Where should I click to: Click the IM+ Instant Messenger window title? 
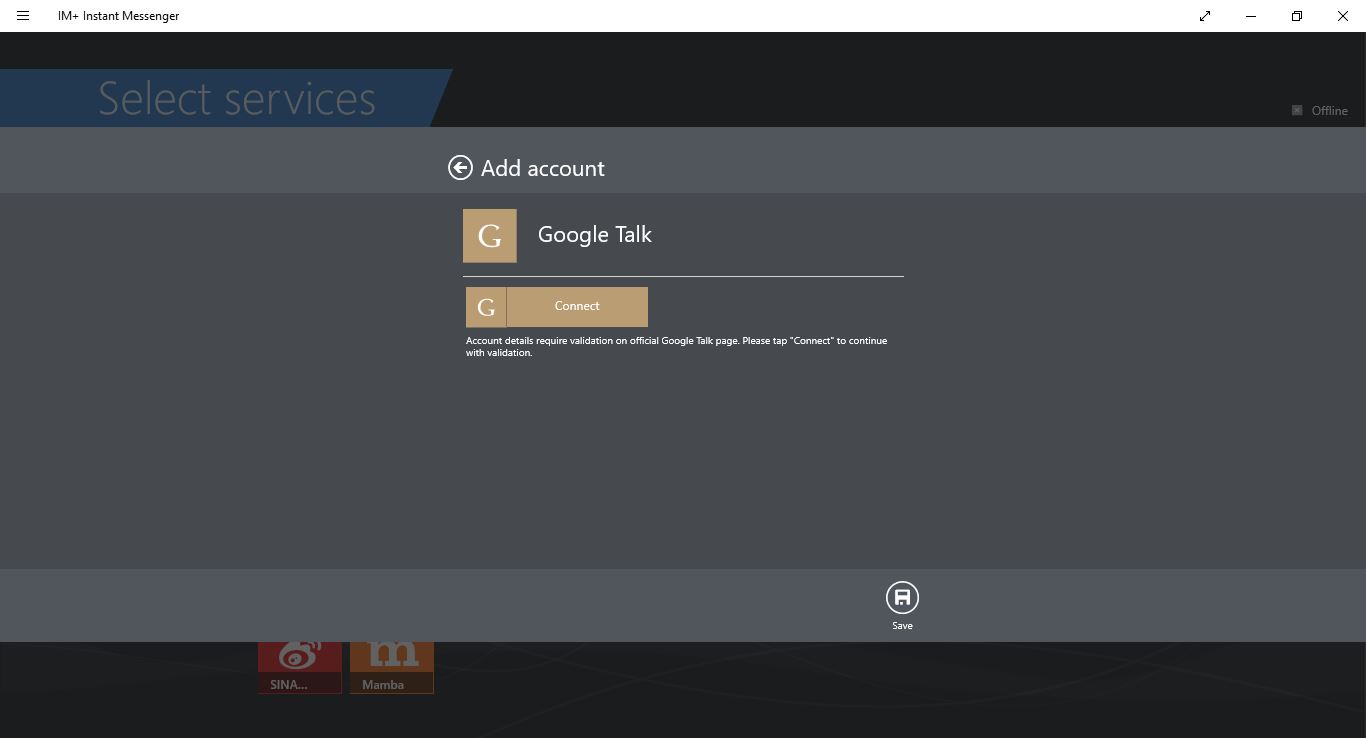click(119, 16)
